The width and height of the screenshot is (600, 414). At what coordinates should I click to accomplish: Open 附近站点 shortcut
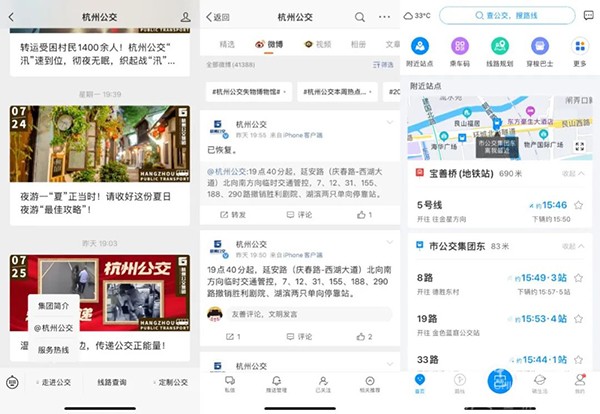tap(420, 52)
